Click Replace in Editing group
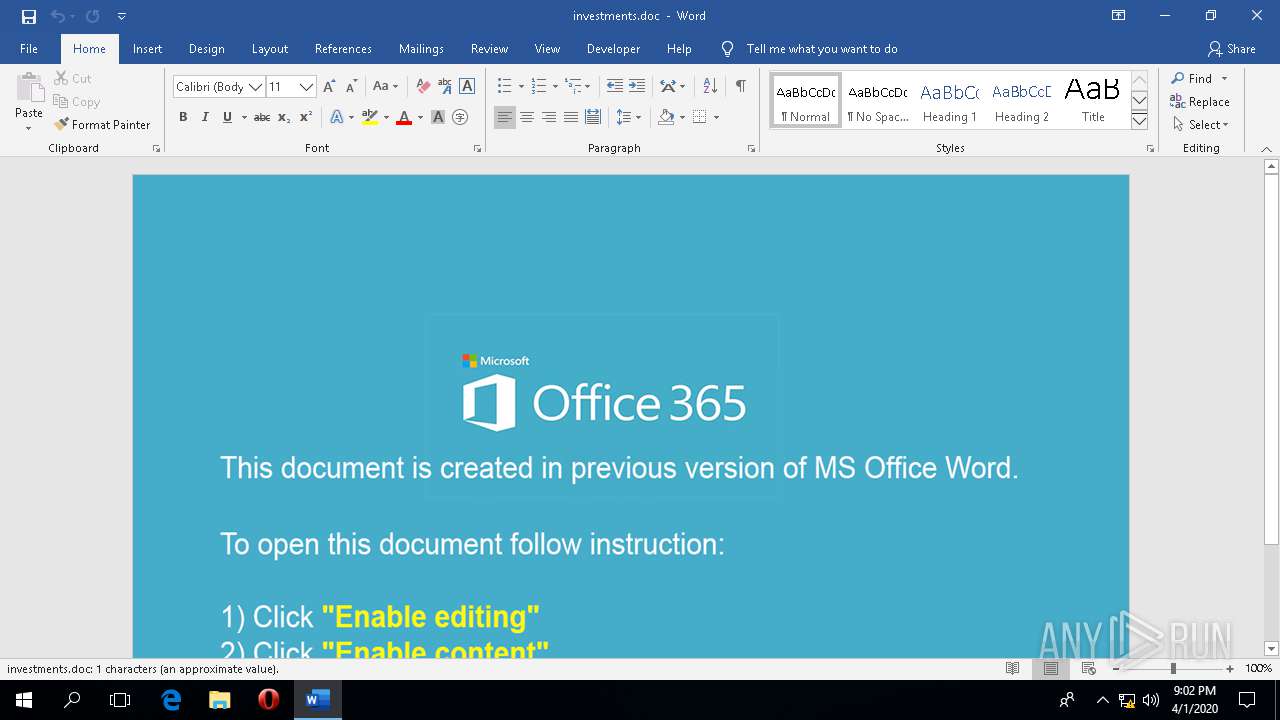The width and height of the screenshot is (1280, 720). coord(1200,102)
